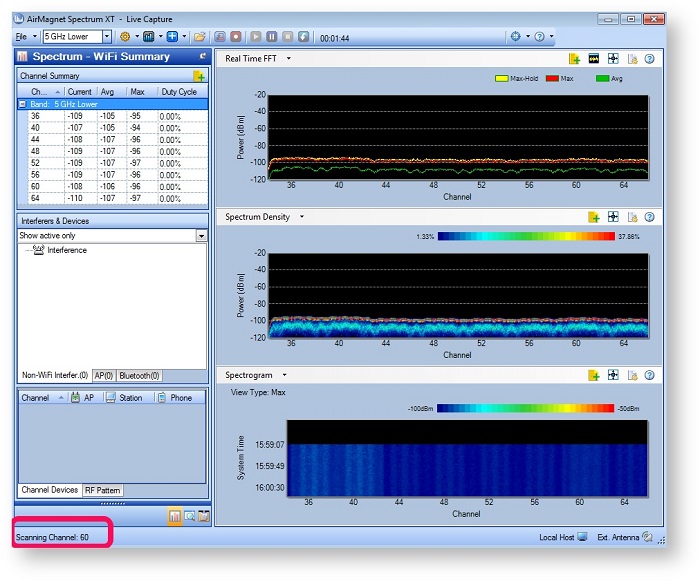The image size is (700, 581).
Task: Open the 5 GHz Lower band dropdown
Action: pyautogui.click(x=106, y=37)
